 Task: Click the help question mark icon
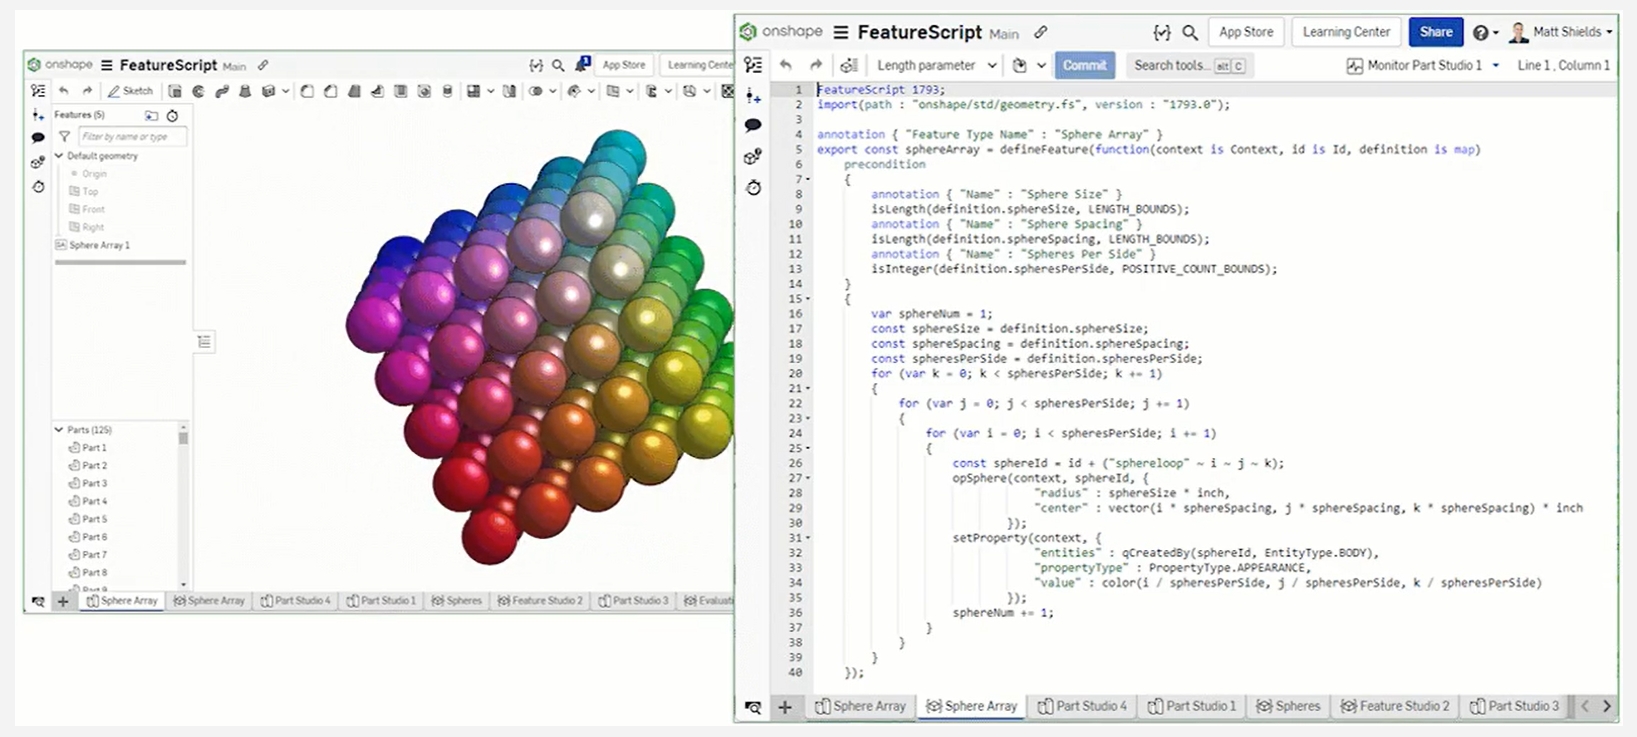[x=1481, y=33]
